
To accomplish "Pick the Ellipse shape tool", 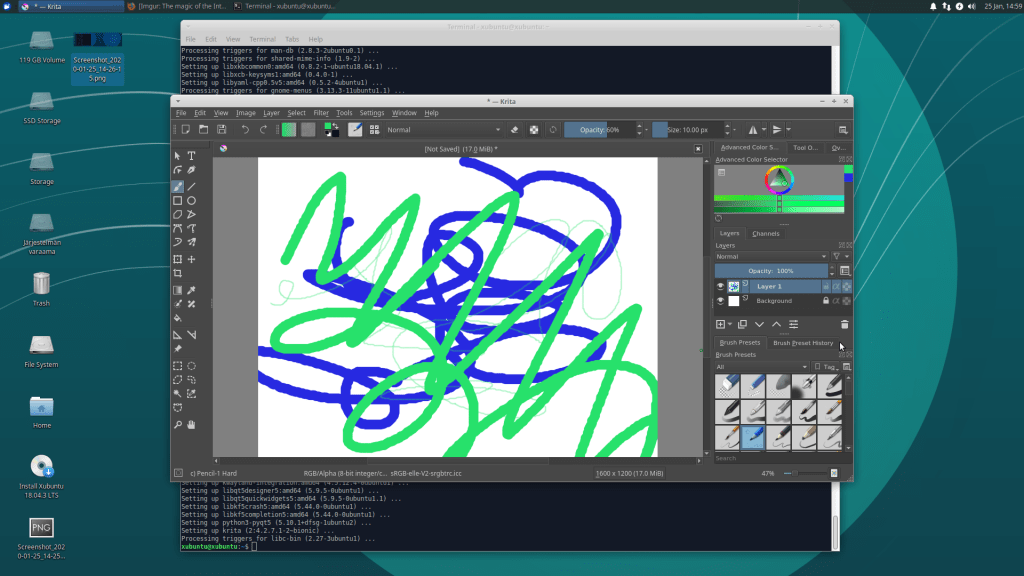I will (191, 200).
